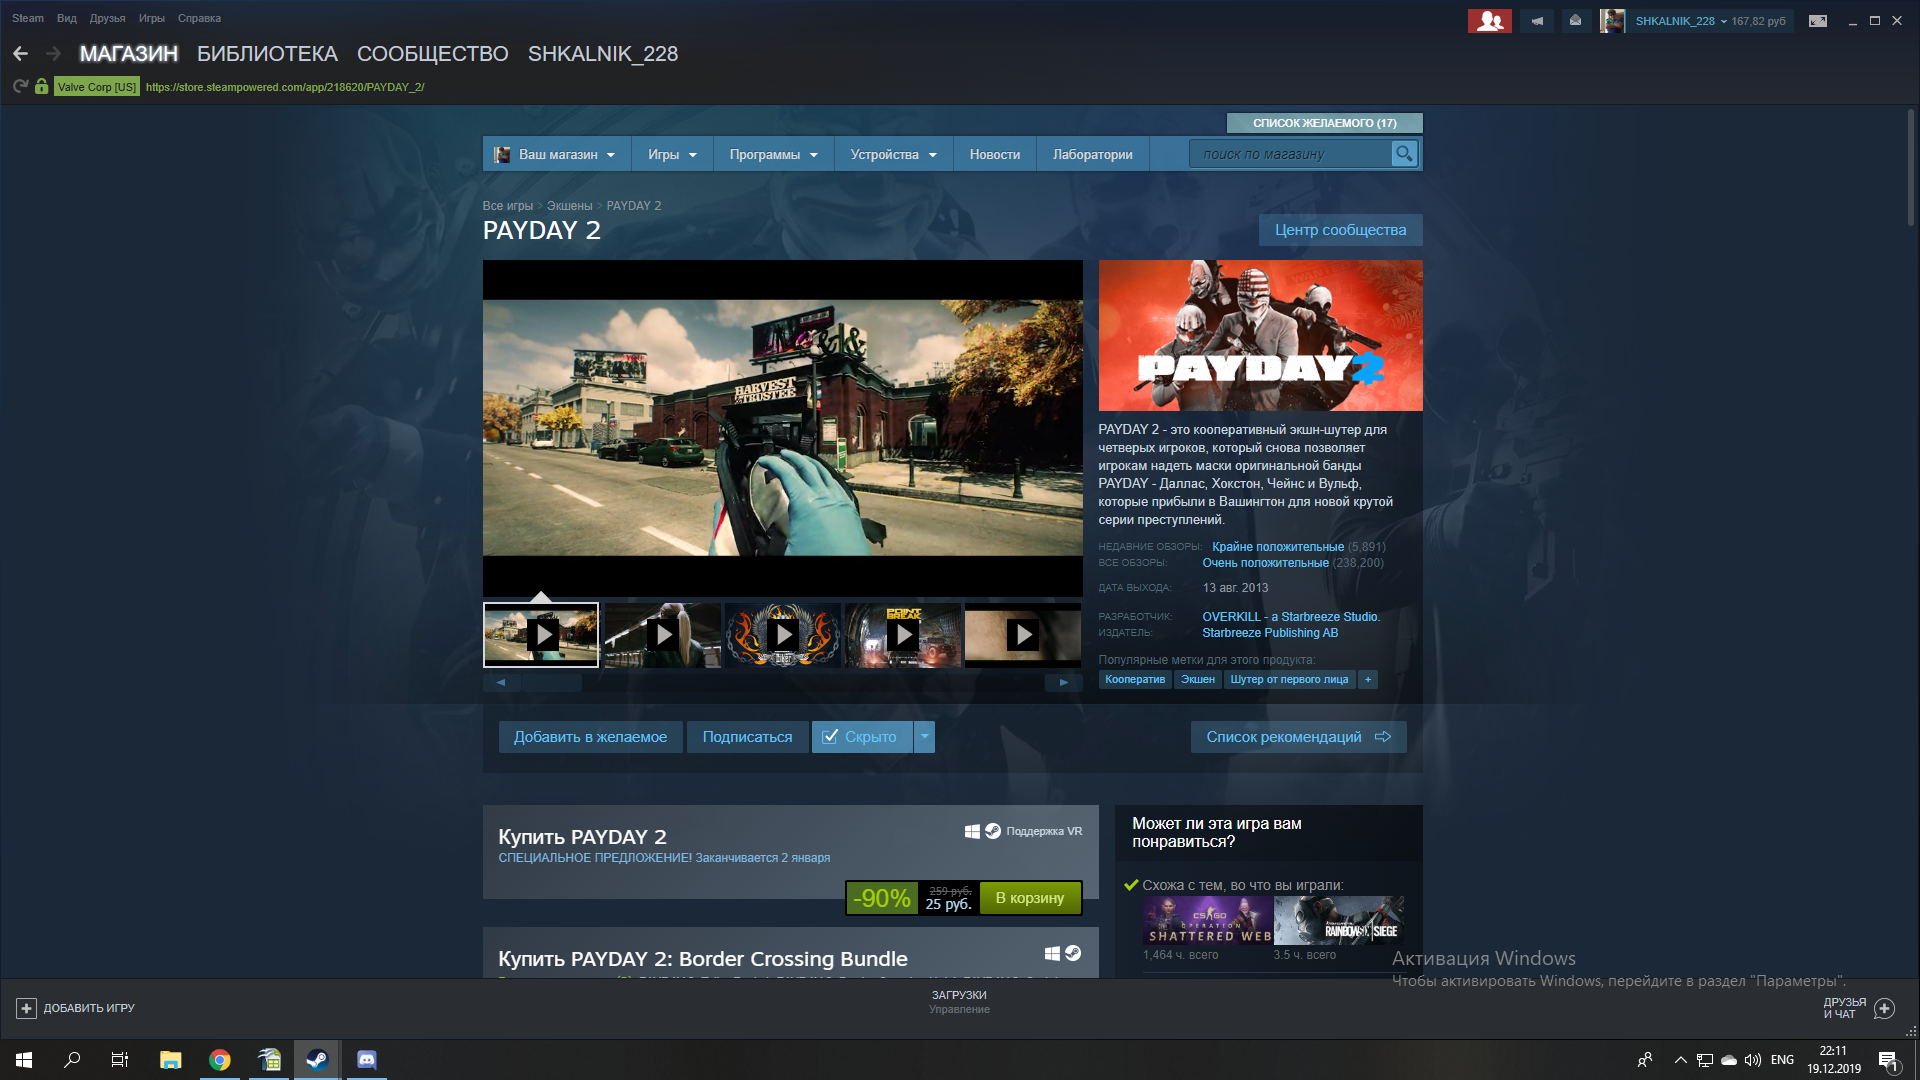Click the Steam taskbar icon
The image size is (1920, 1080).
click(x=317, y=1060)
